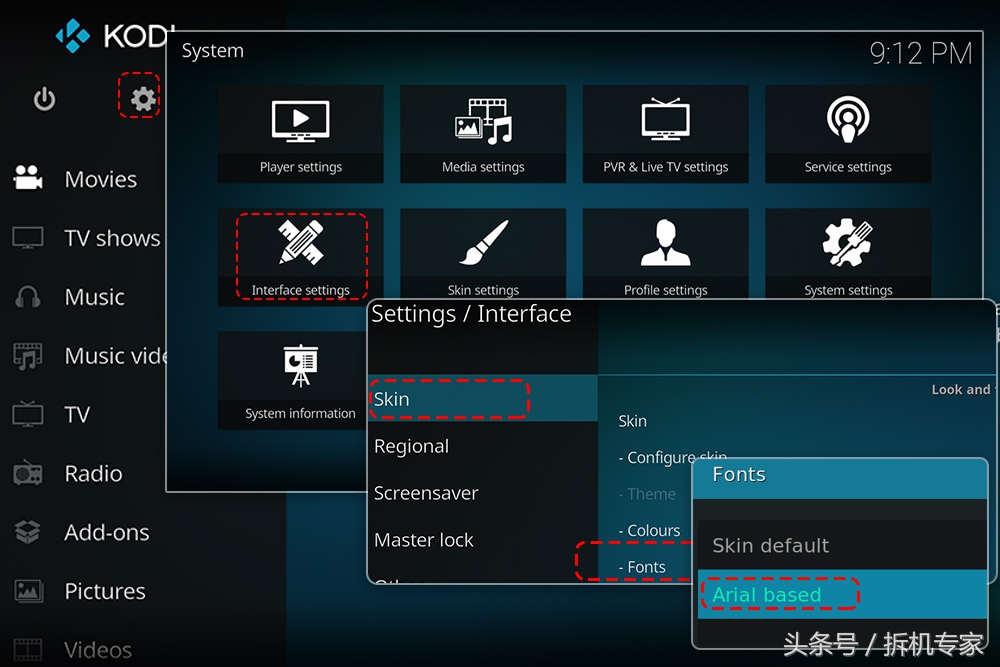The height and width of the screenshot is (667, 1000).
Task: Open Service settings tile
Action: point(848,134)
